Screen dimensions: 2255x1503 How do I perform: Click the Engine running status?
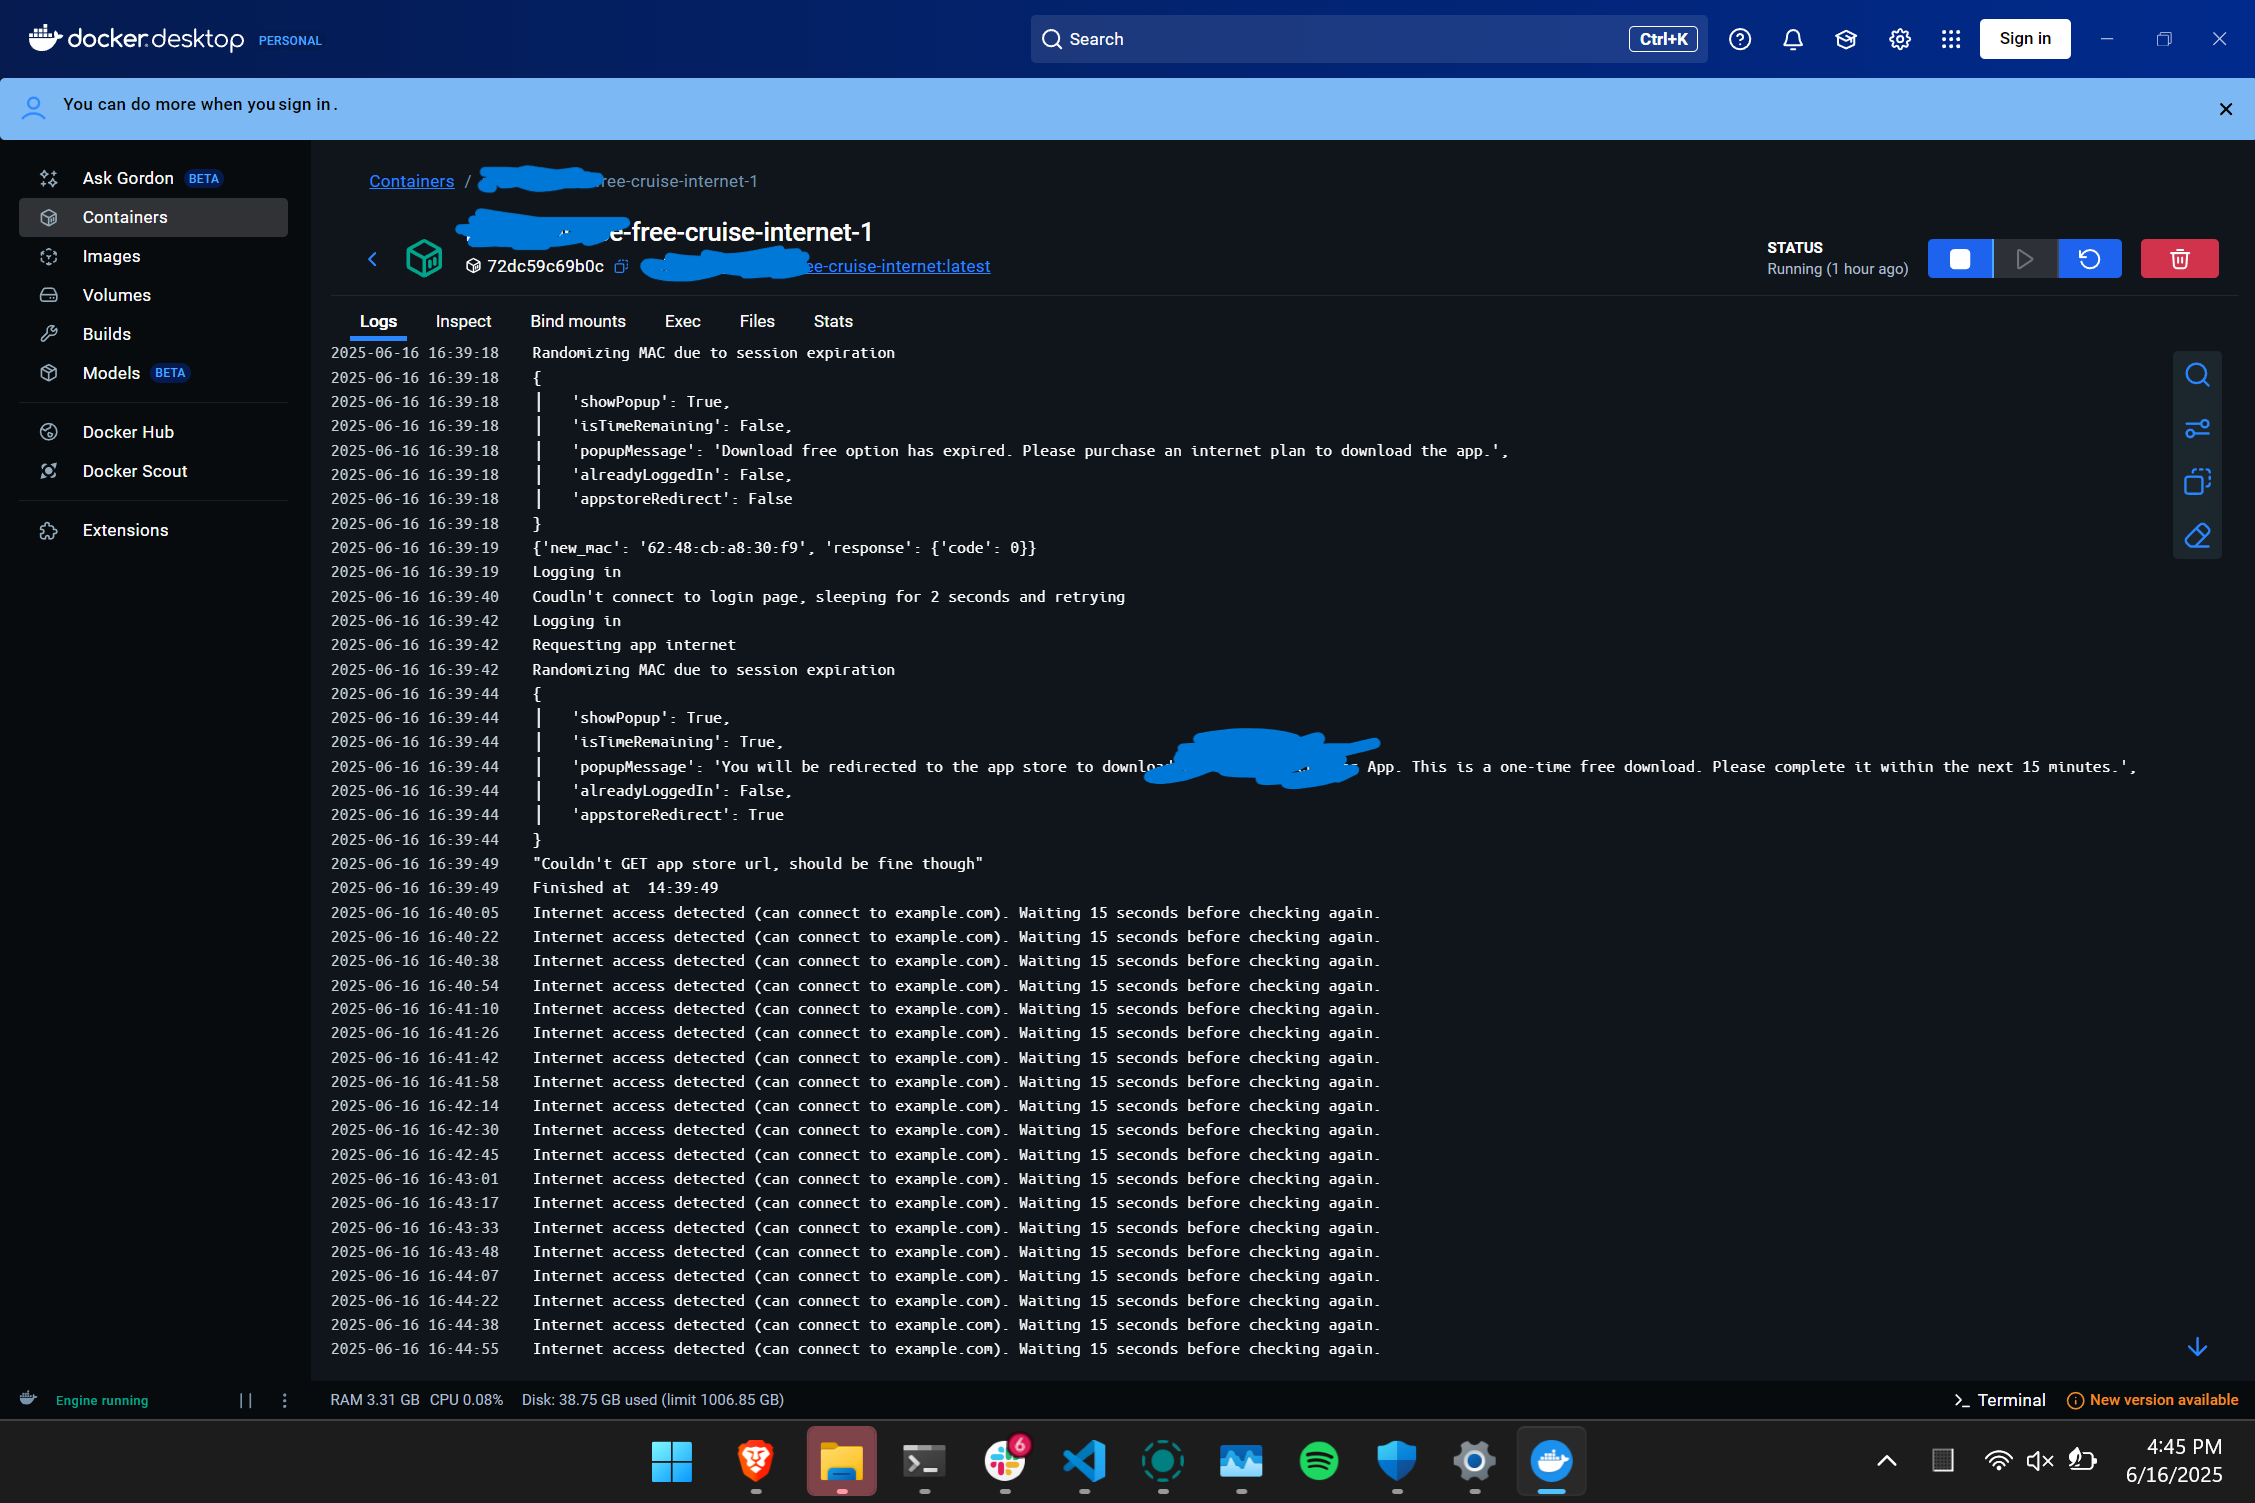[x=102, y=1400]
